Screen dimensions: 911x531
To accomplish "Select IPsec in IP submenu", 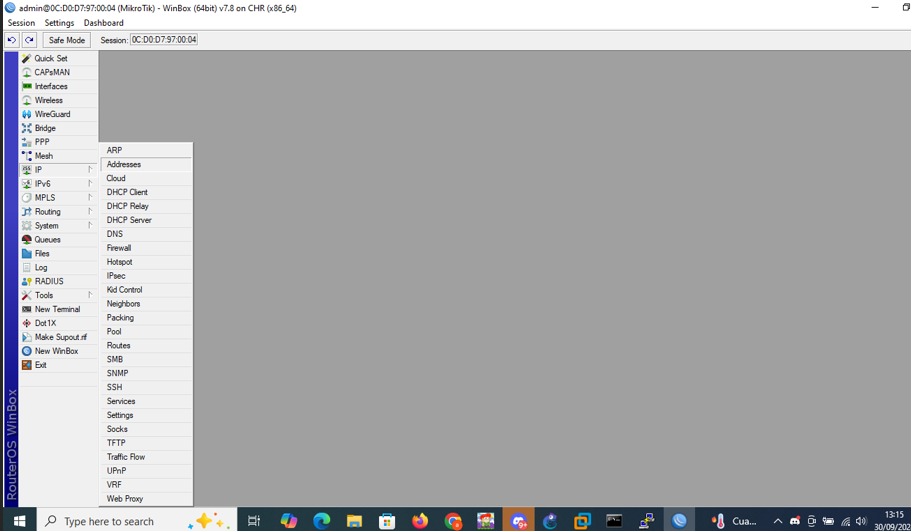I will point(146,275).
